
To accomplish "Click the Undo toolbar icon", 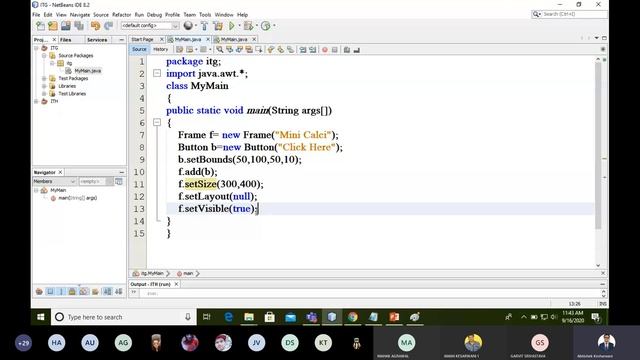I will pos(96,26).
